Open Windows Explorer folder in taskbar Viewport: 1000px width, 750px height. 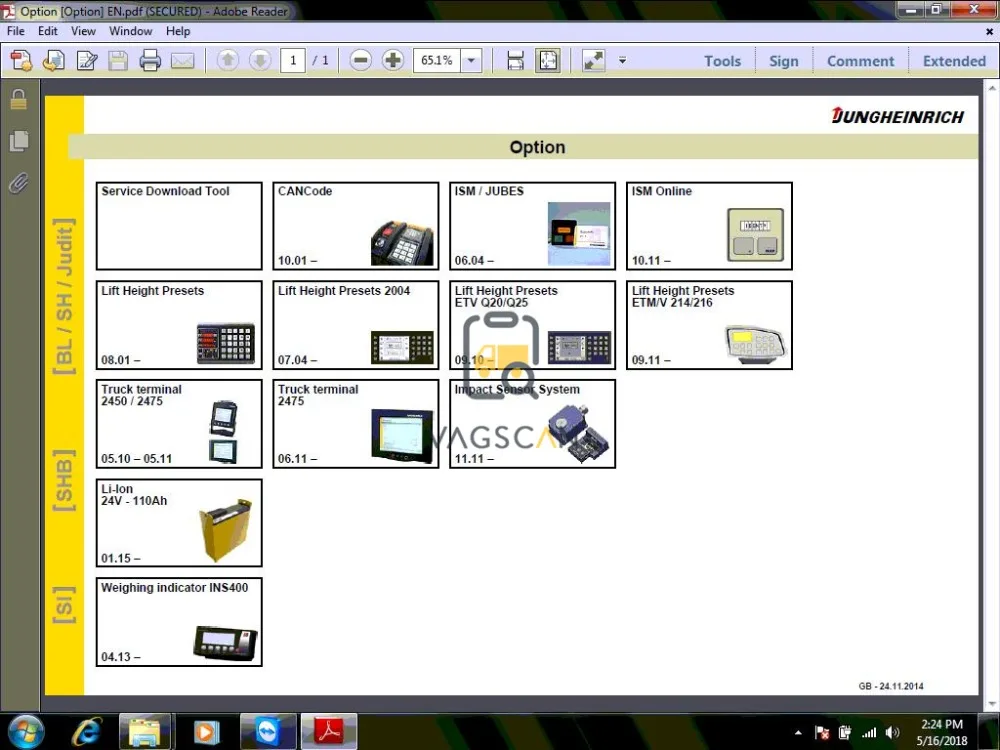(x=145, y=732)
